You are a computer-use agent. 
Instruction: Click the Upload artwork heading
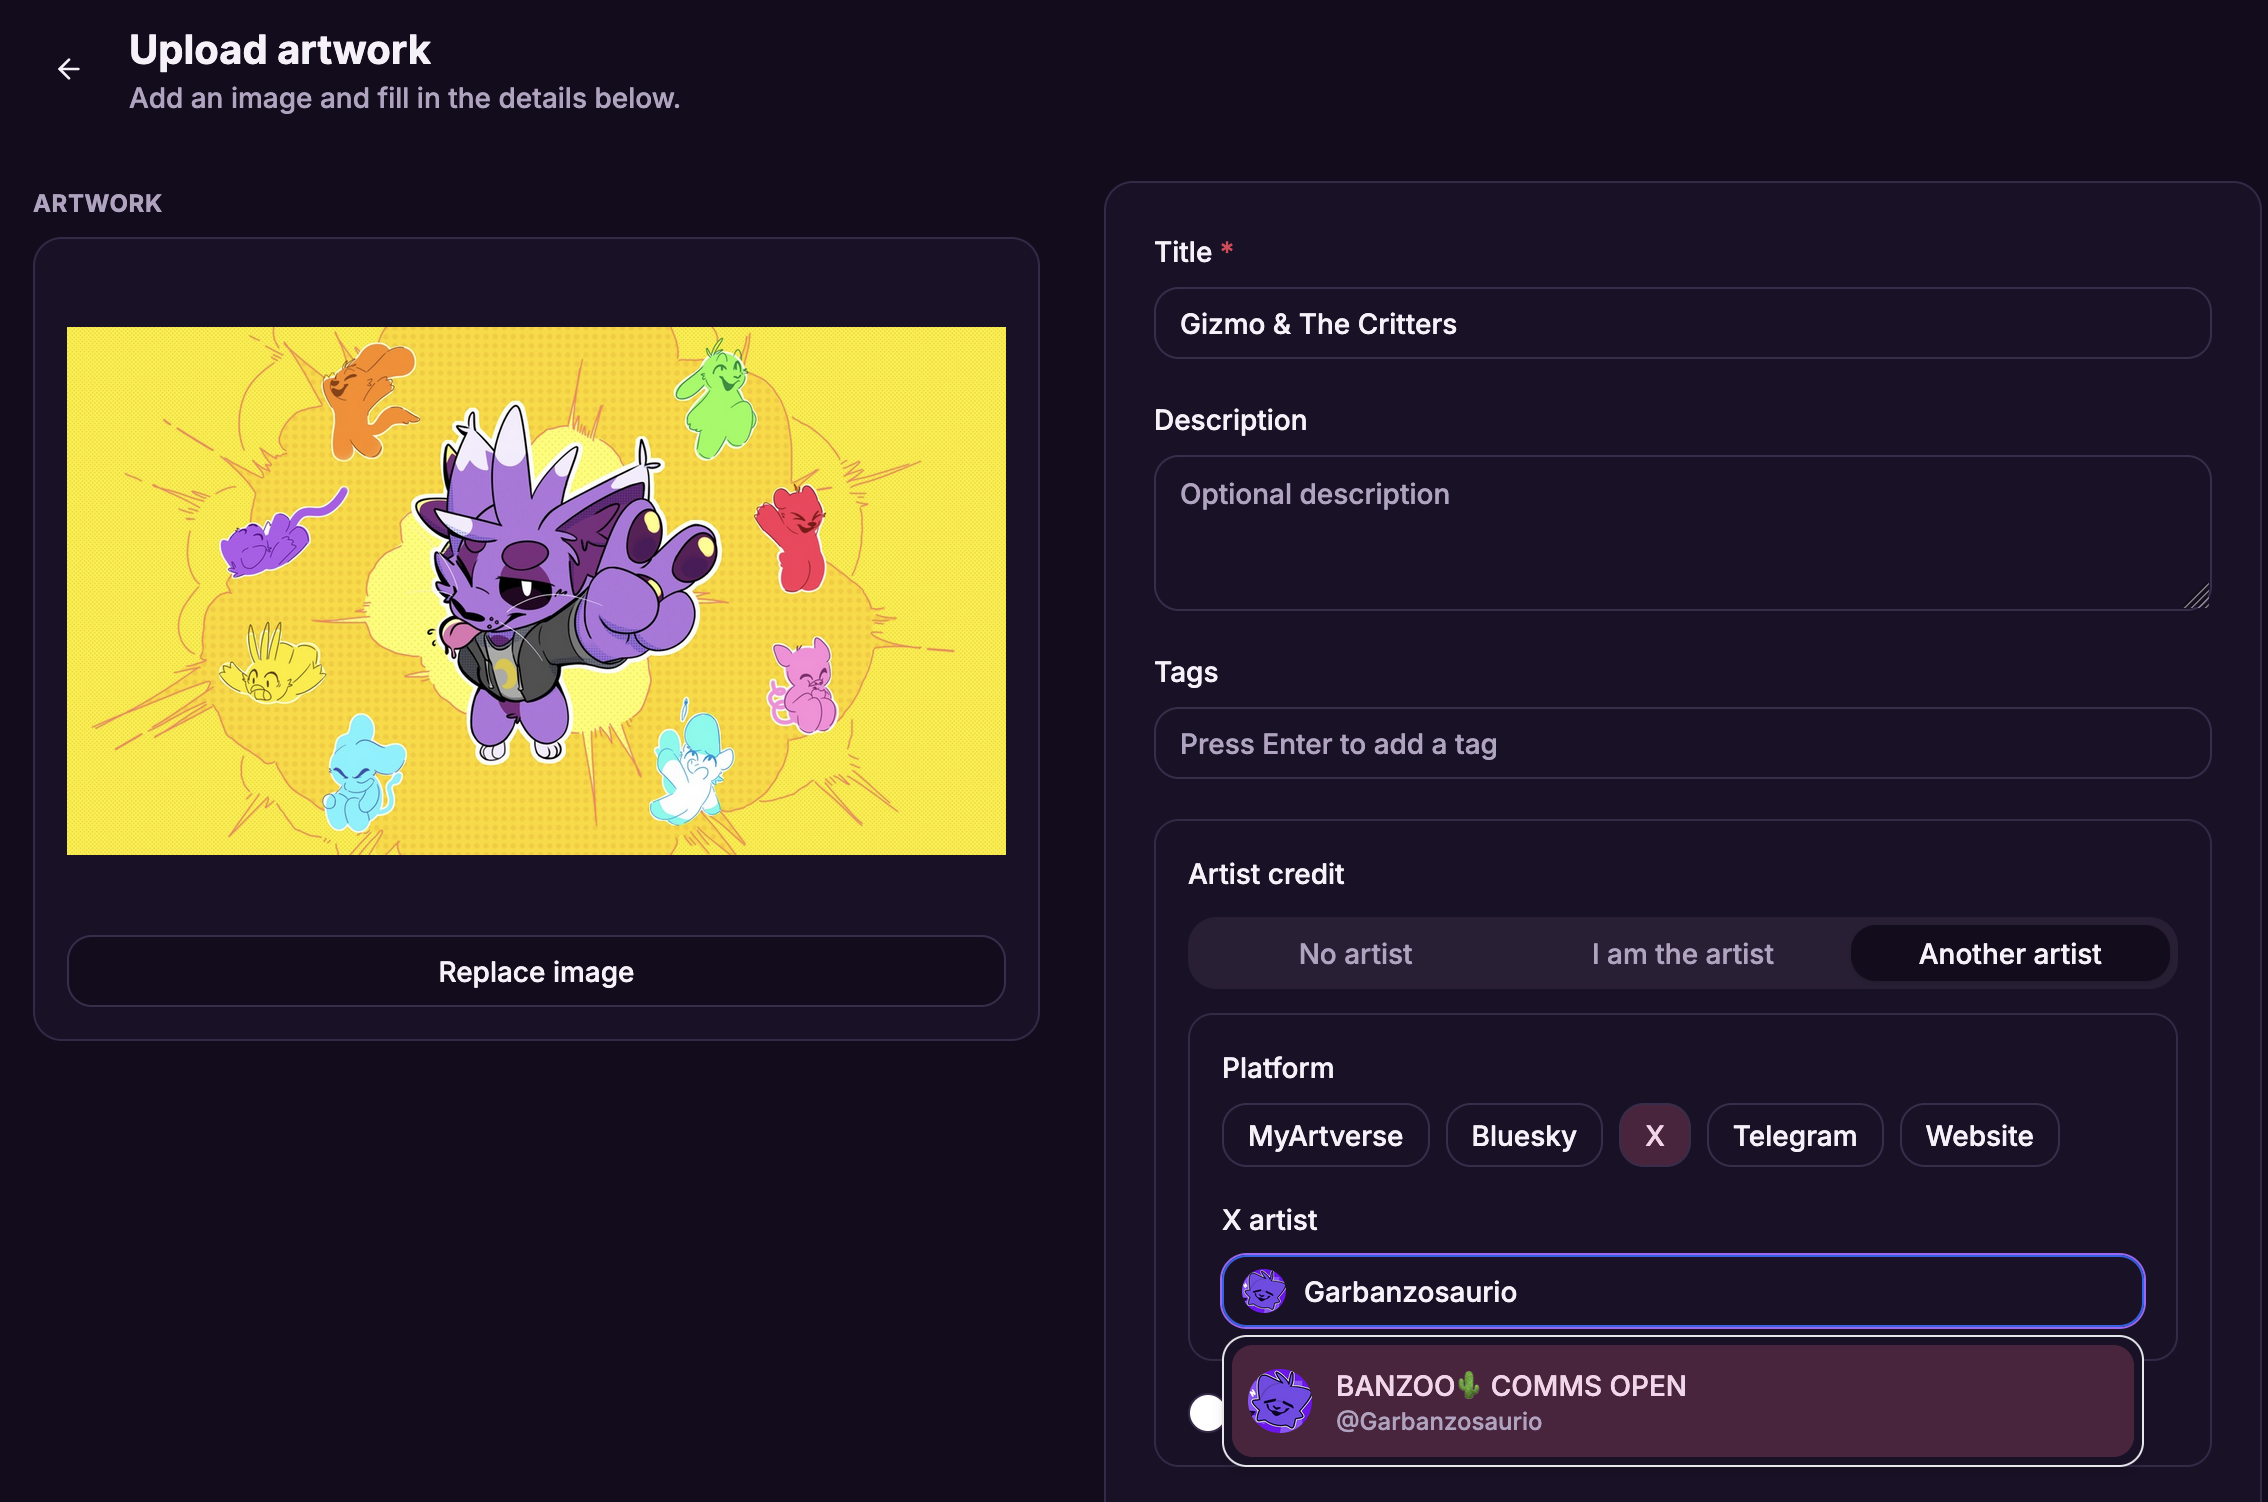tap(280, 50)
